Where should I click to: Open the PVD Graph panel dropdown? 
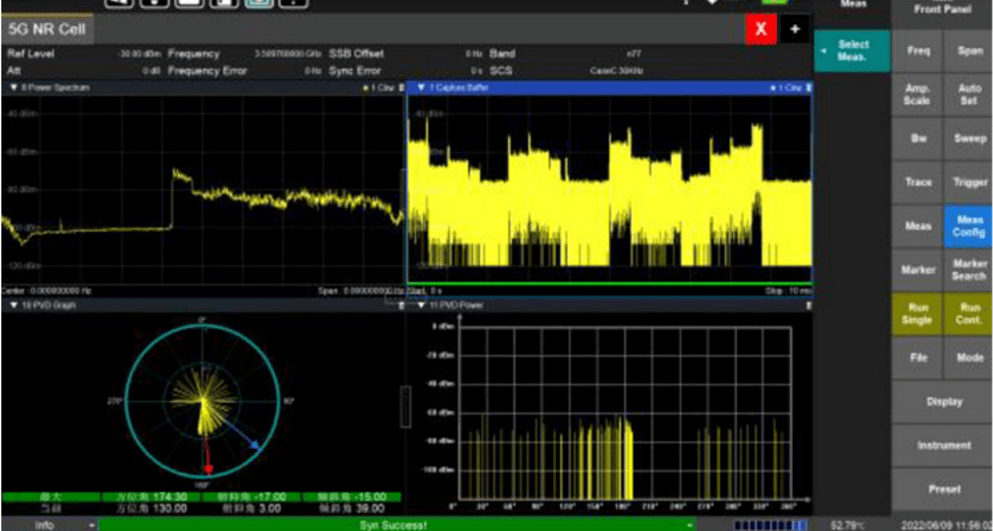point(13,305)
